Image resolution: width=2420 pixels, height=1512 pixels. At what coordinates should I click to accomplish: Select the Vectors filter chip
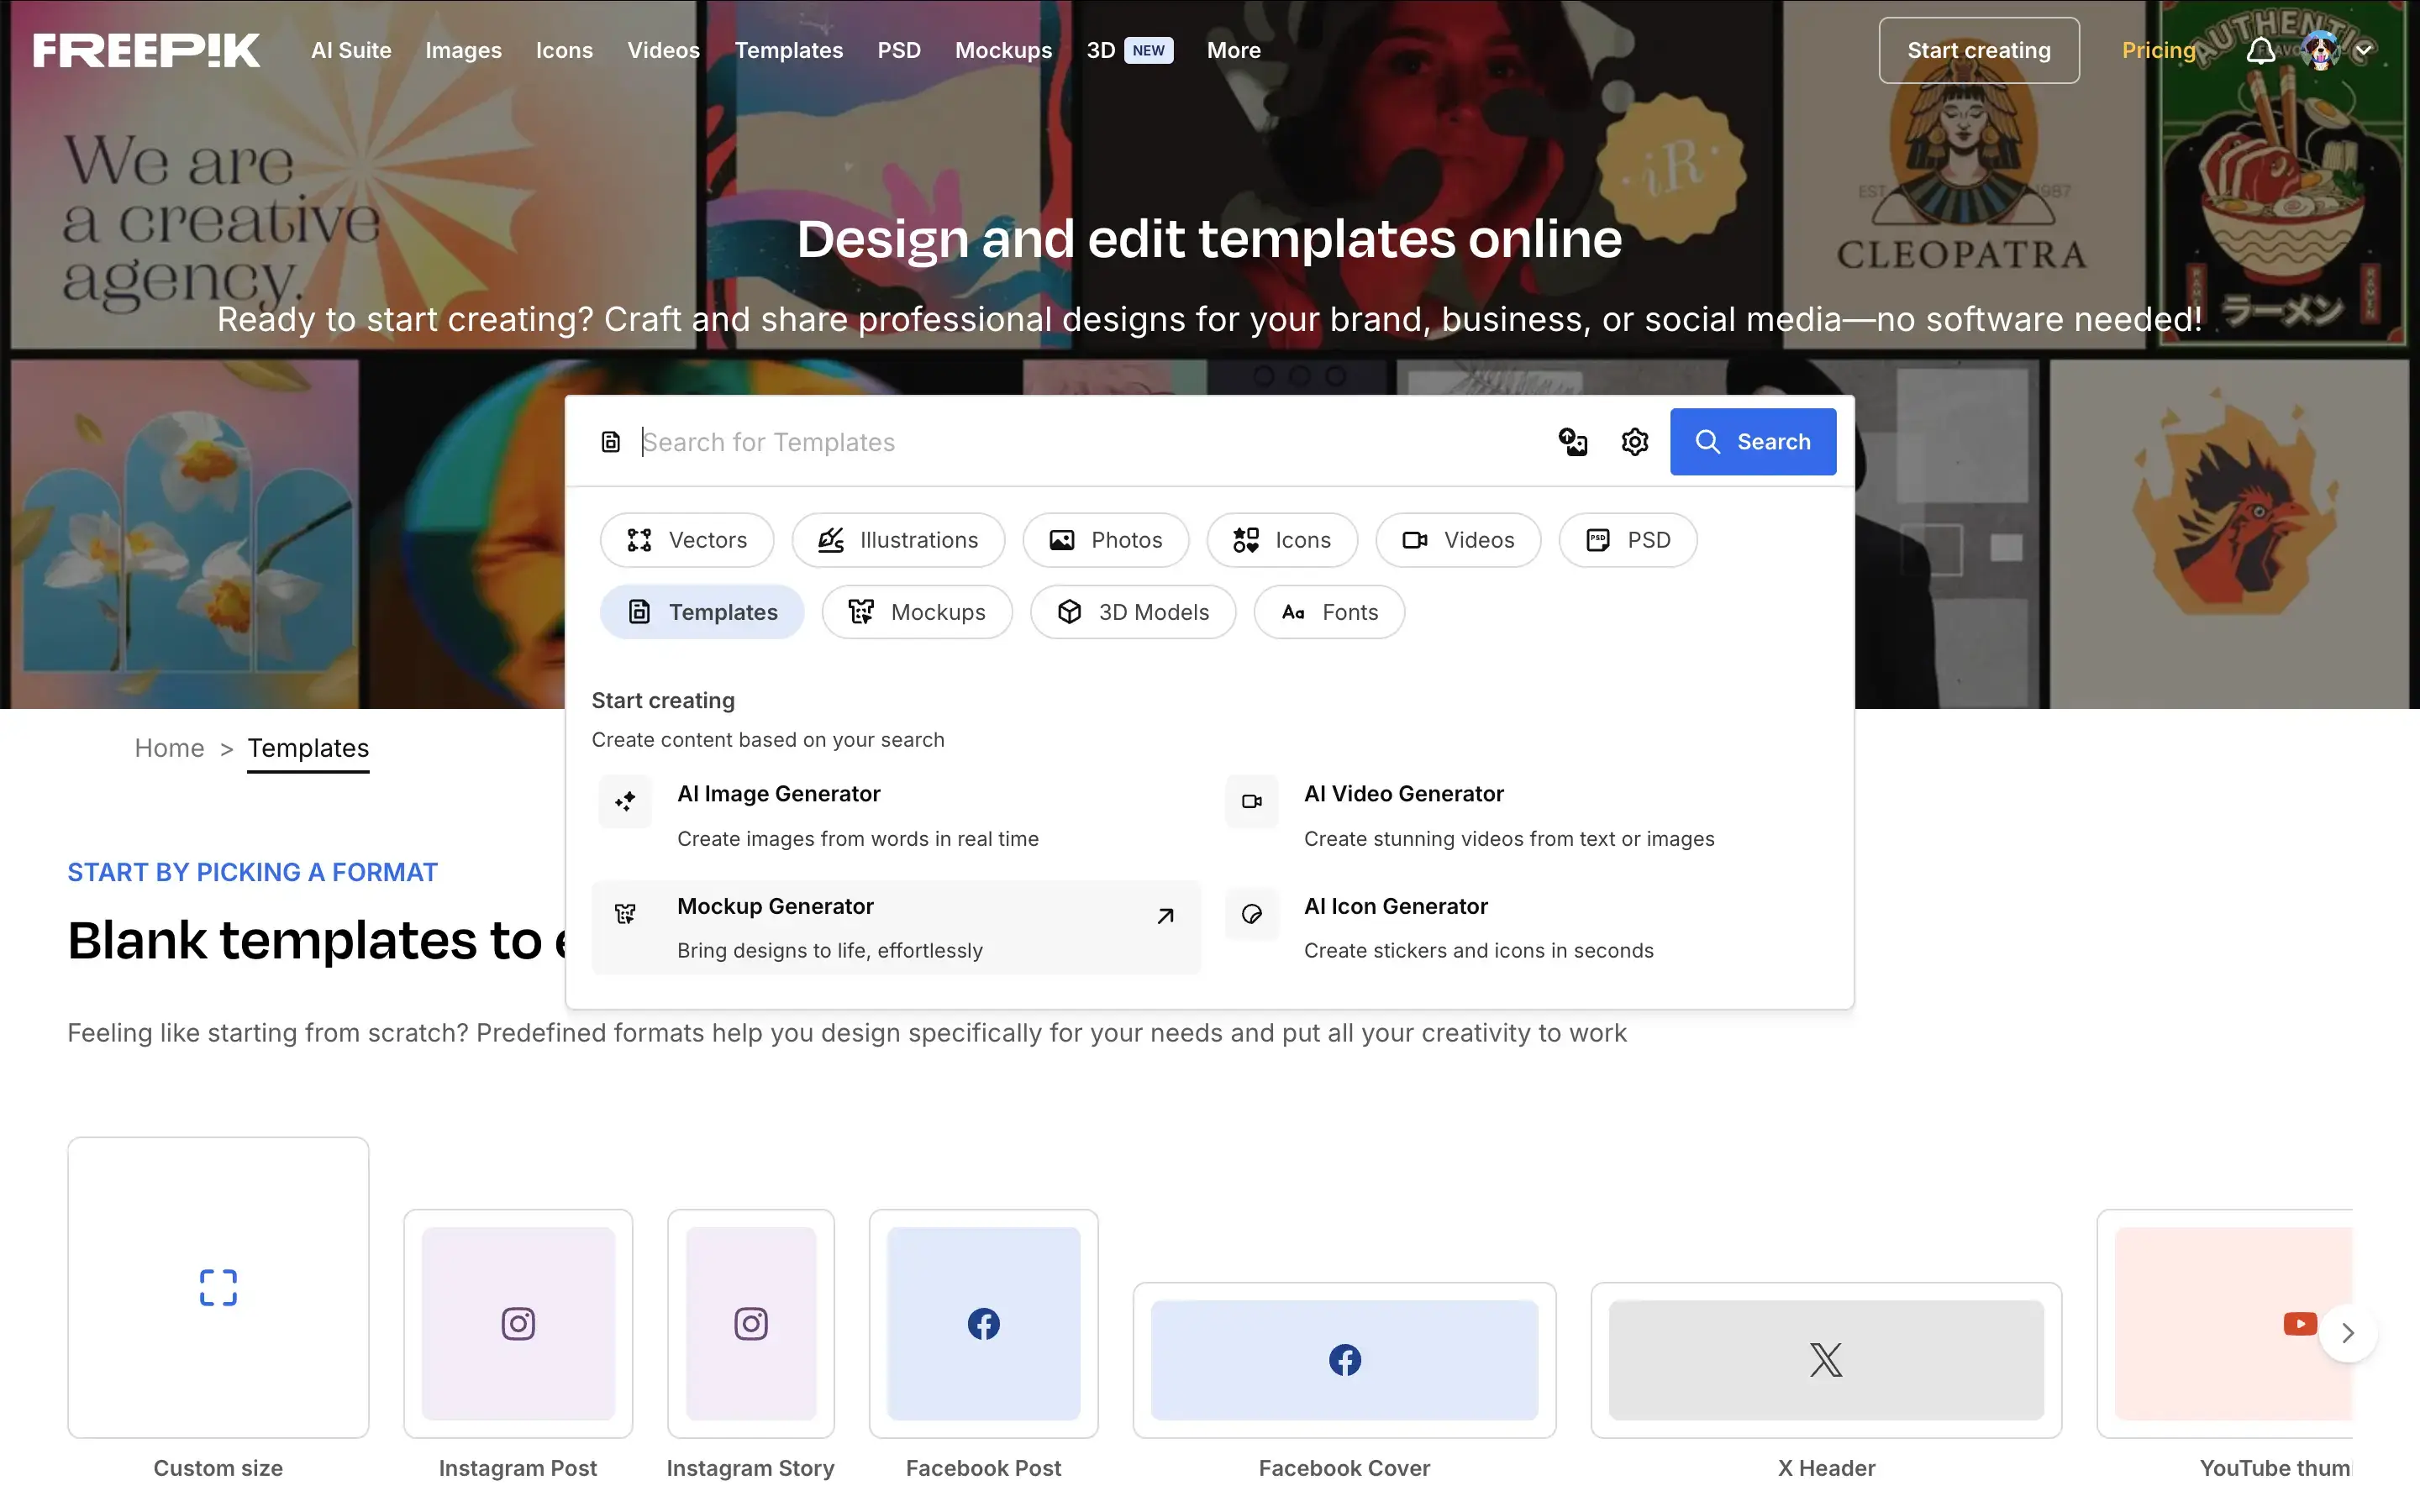[687, 540]
